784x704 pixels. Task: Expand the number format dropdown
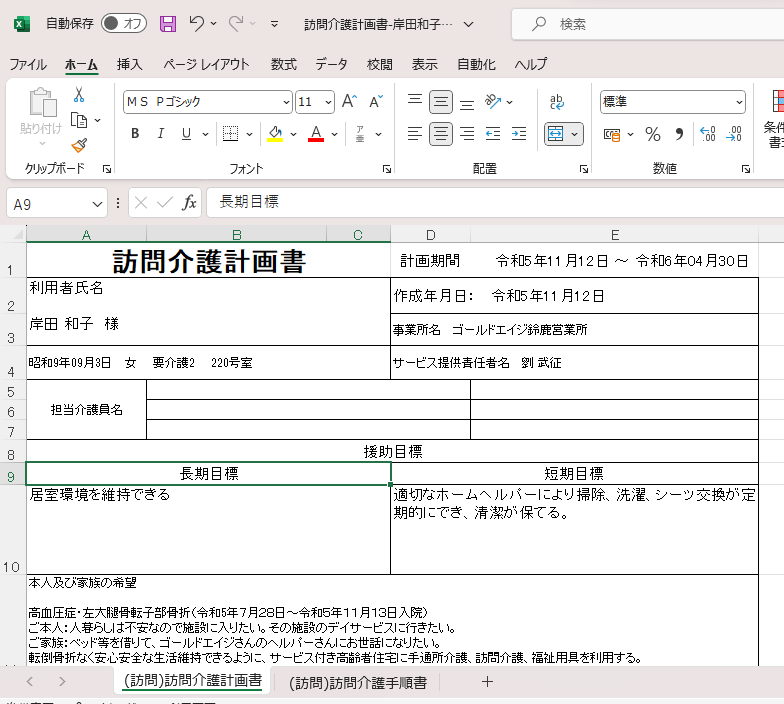tap(739, 102)
